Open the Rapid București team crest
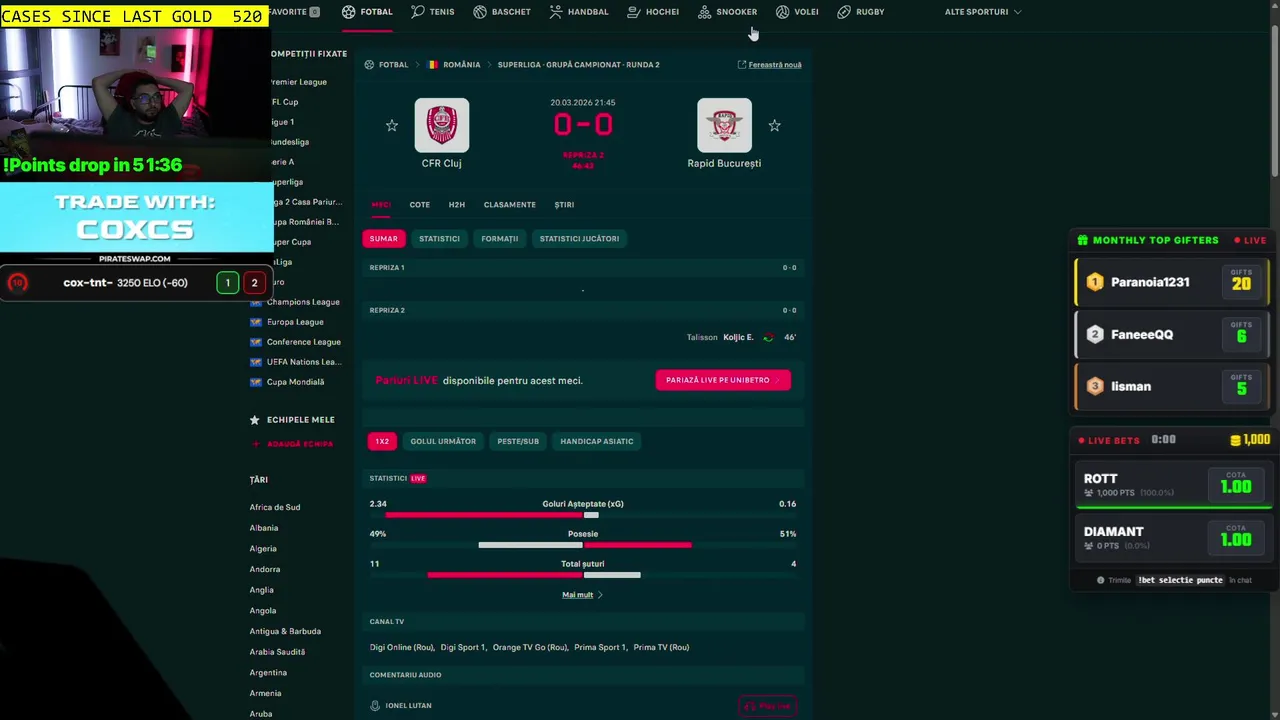Viewport: 1280px width, 720px height. pos(724,125)
